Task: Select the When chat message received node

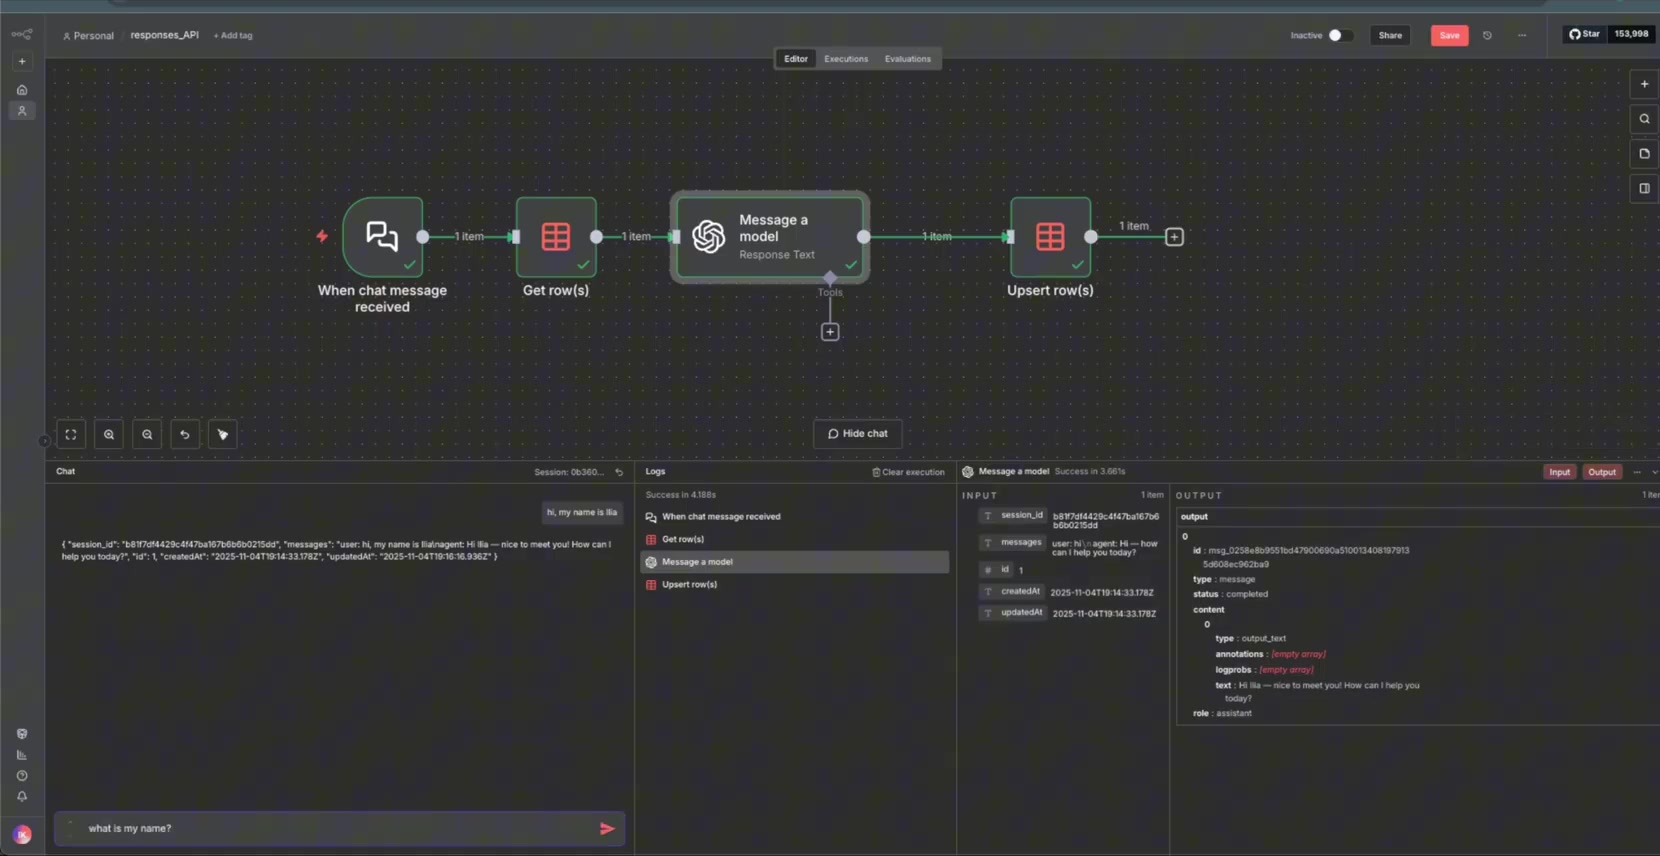Action: [383, 237]
